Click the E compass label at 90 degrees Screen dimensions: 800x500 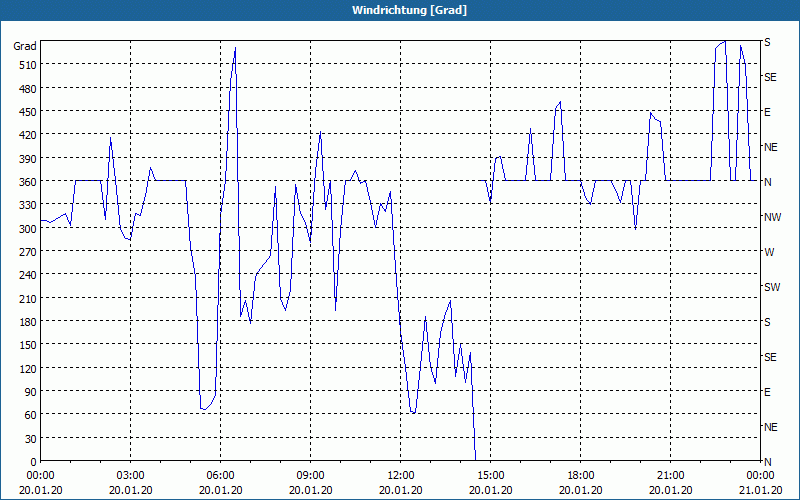[767, 392]
